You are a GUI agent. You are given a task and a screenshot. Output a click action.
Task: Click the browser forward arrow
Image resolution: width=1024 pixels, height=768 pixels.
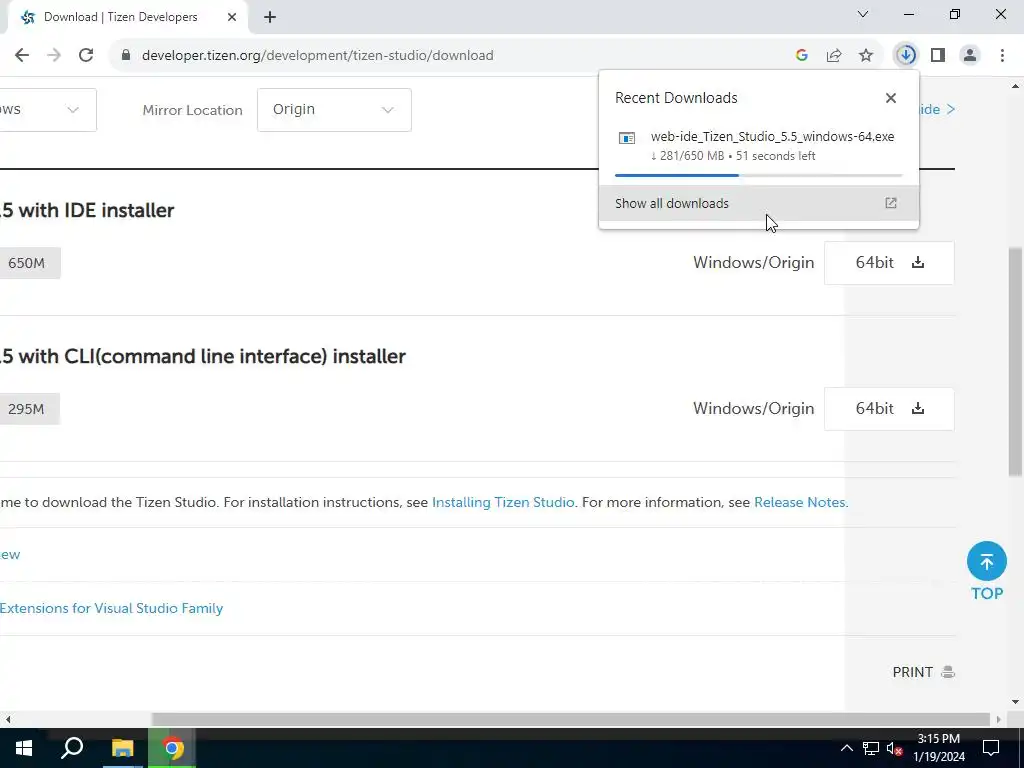tap(54, 56)
